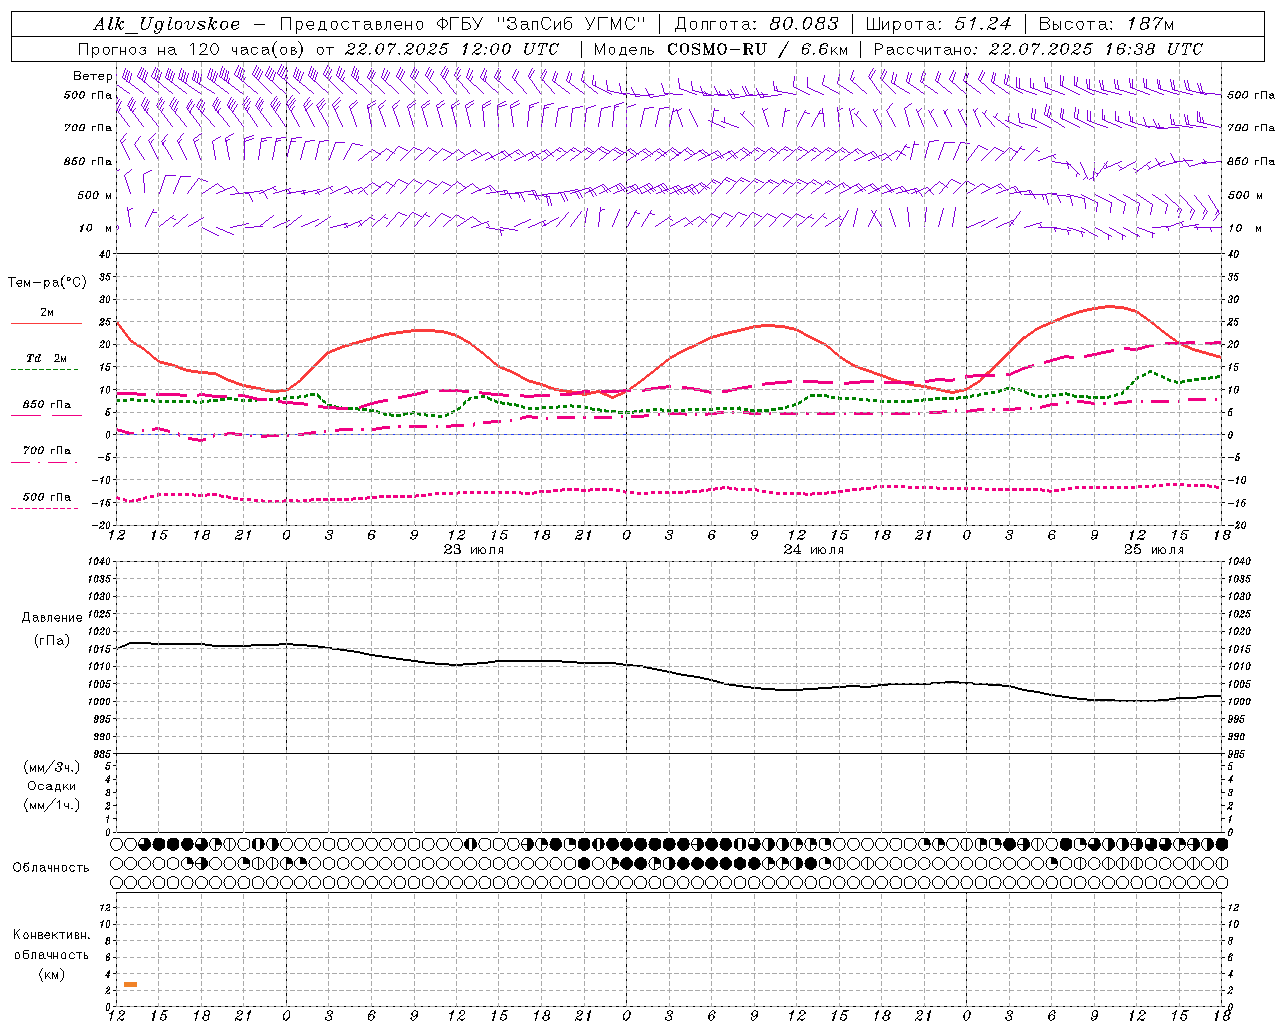Click the Рассчитано: 22.07.2025 16:38 UTC timestamp
1280x1024 pixels.
(x=1038, y=49)
